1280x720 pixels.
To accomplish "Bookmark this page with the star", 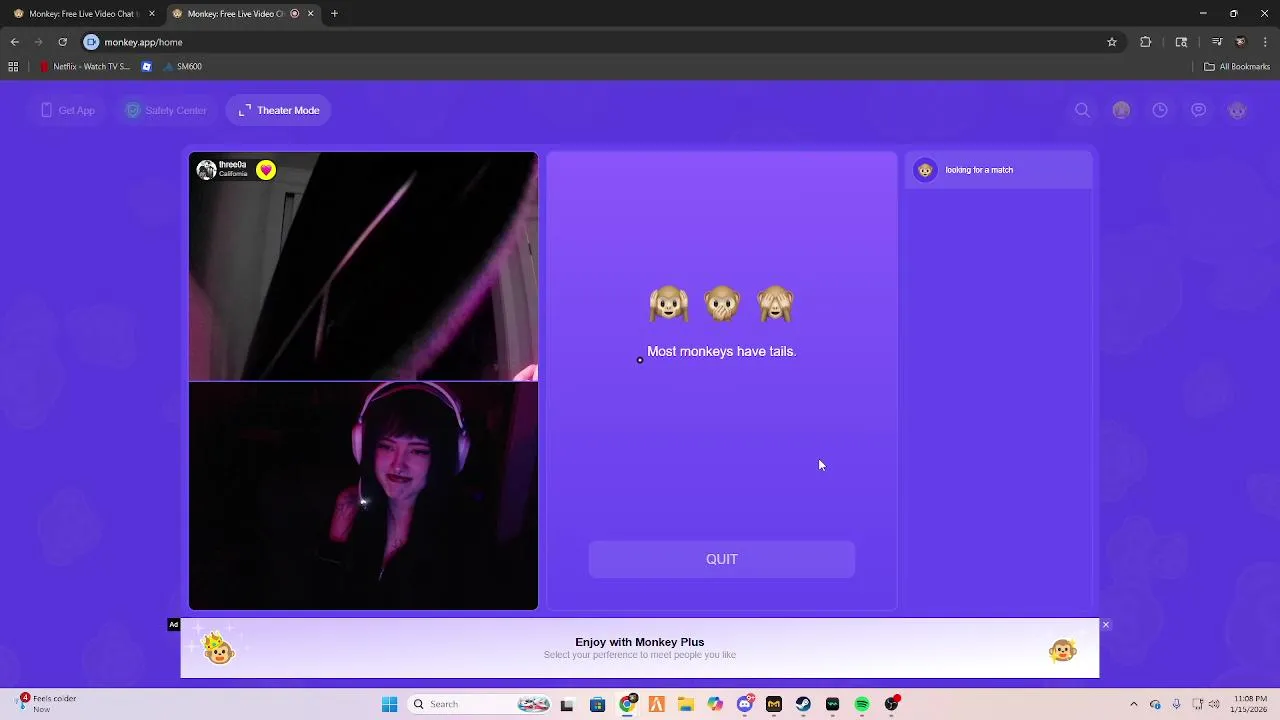I will [1111, 42].
